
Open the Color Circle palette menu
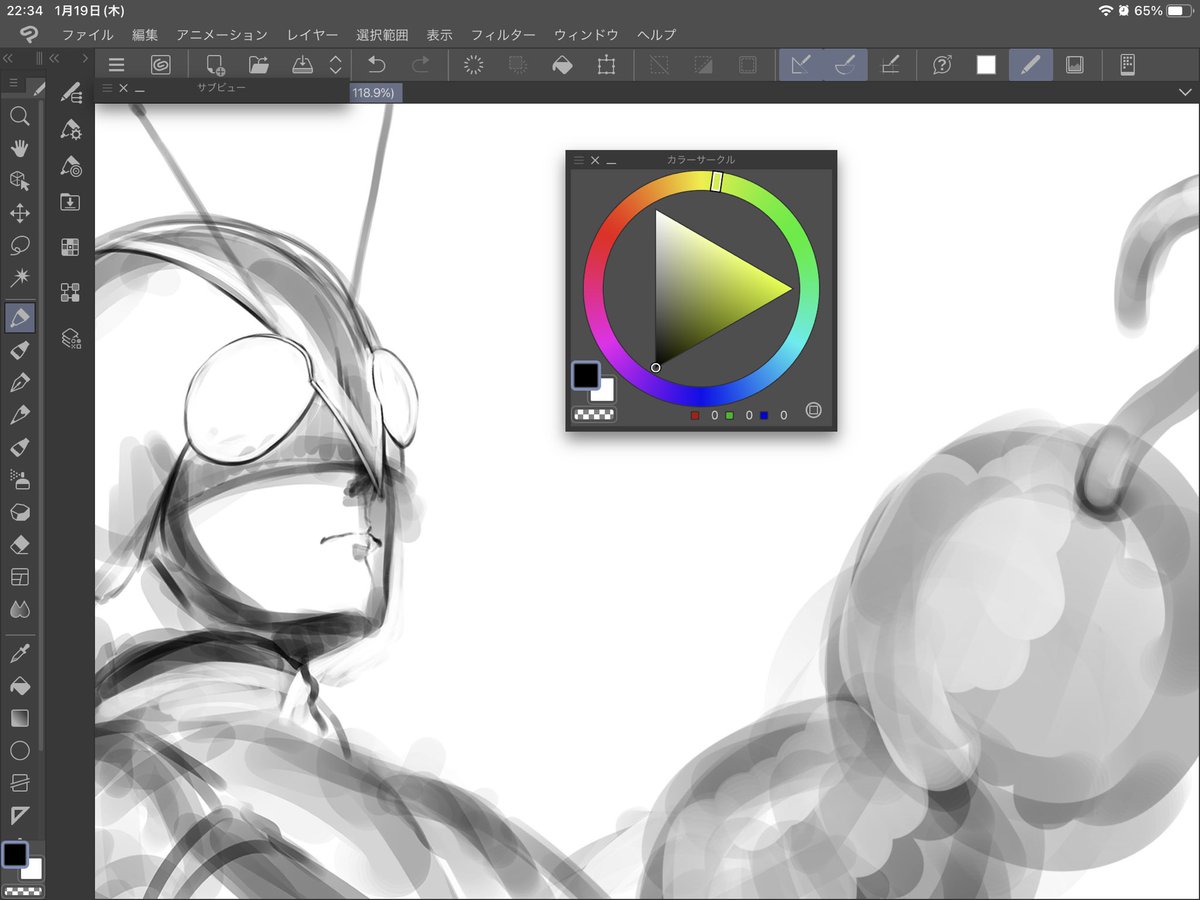coord(578,160)
